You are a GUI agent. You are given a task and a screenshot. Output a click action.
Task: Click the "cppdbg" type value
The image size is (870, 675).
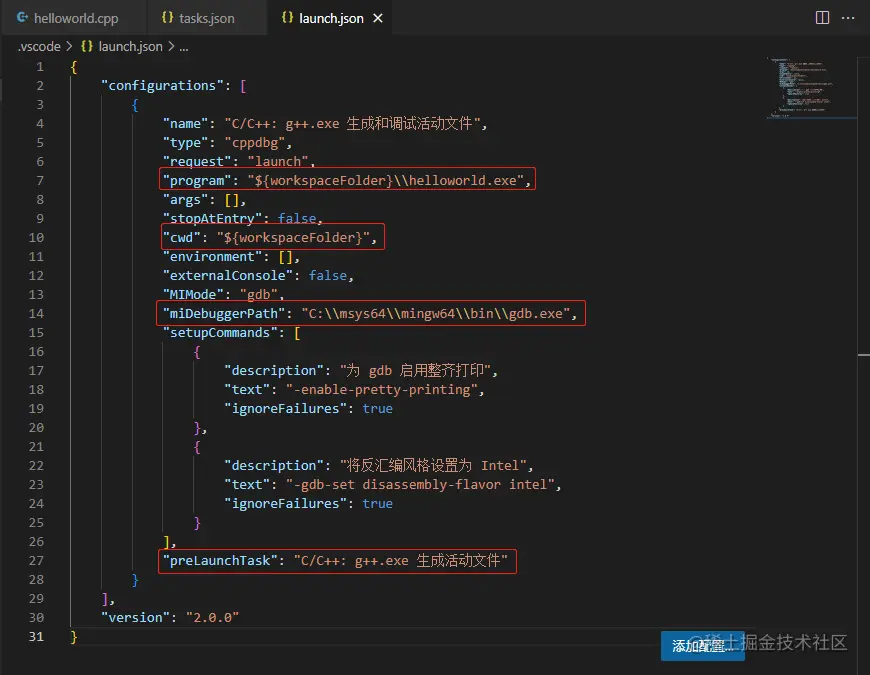tap(255, 143)
